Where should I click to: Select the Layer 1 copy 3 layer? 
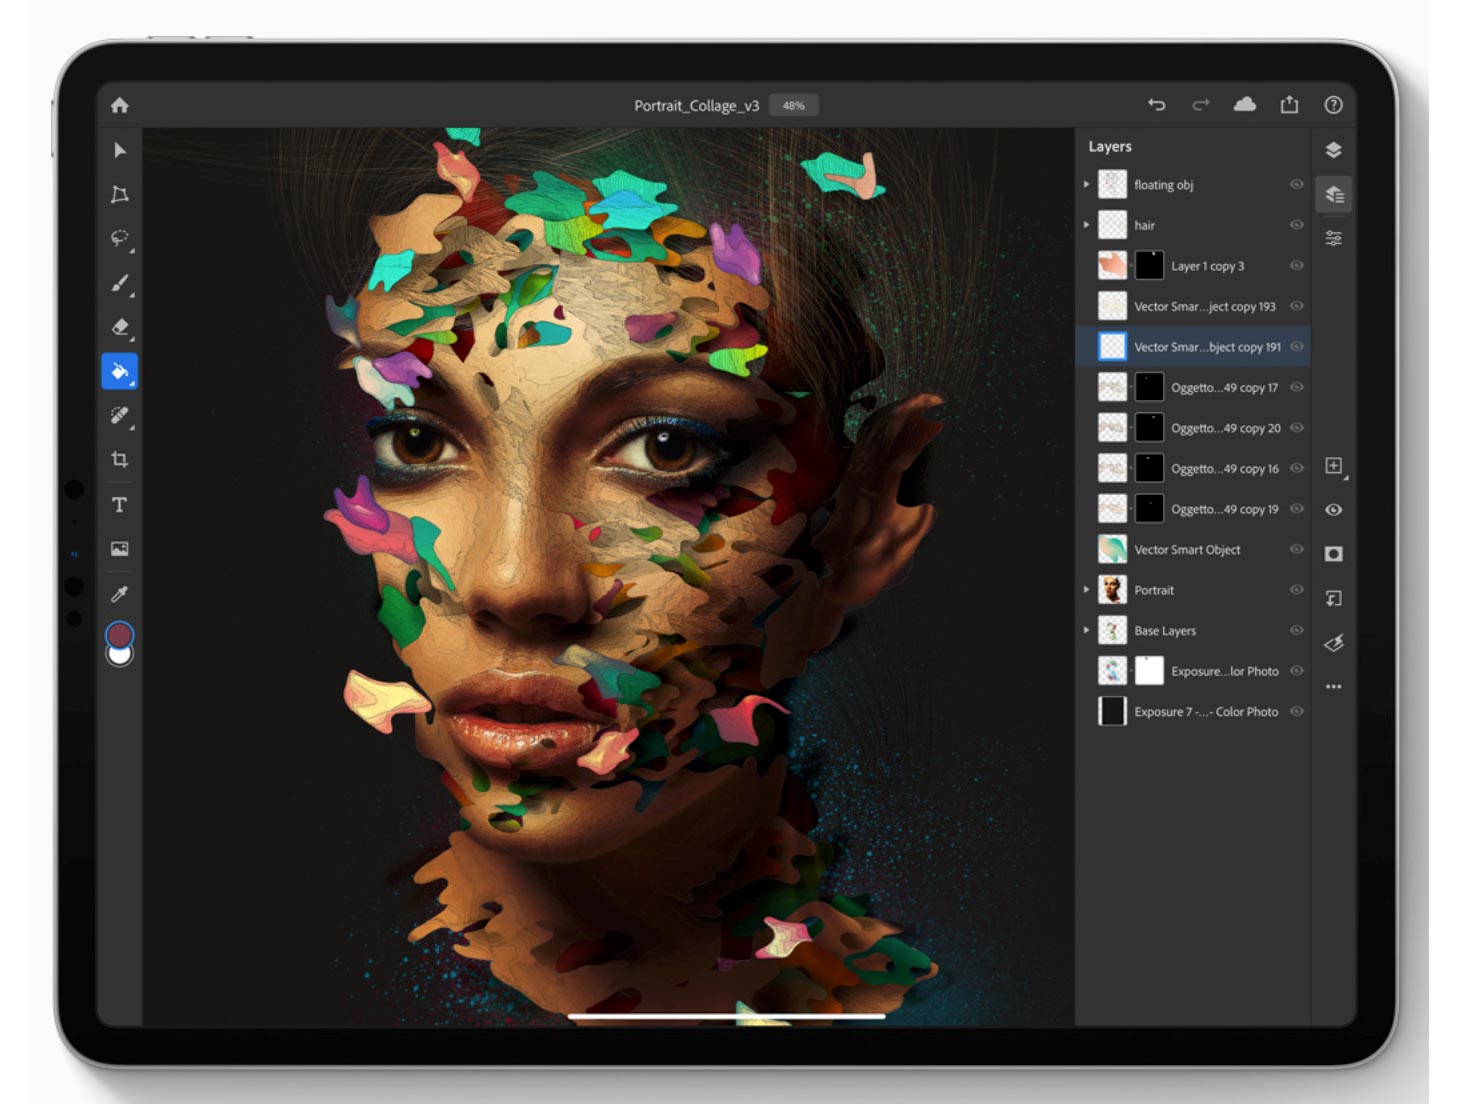[1207, 266]
